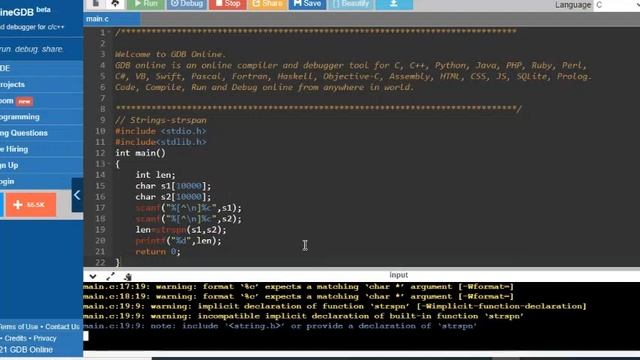Collapse the comment block fold arrow on line 1
The image size is (640, 360).
[x=109, y=32]
